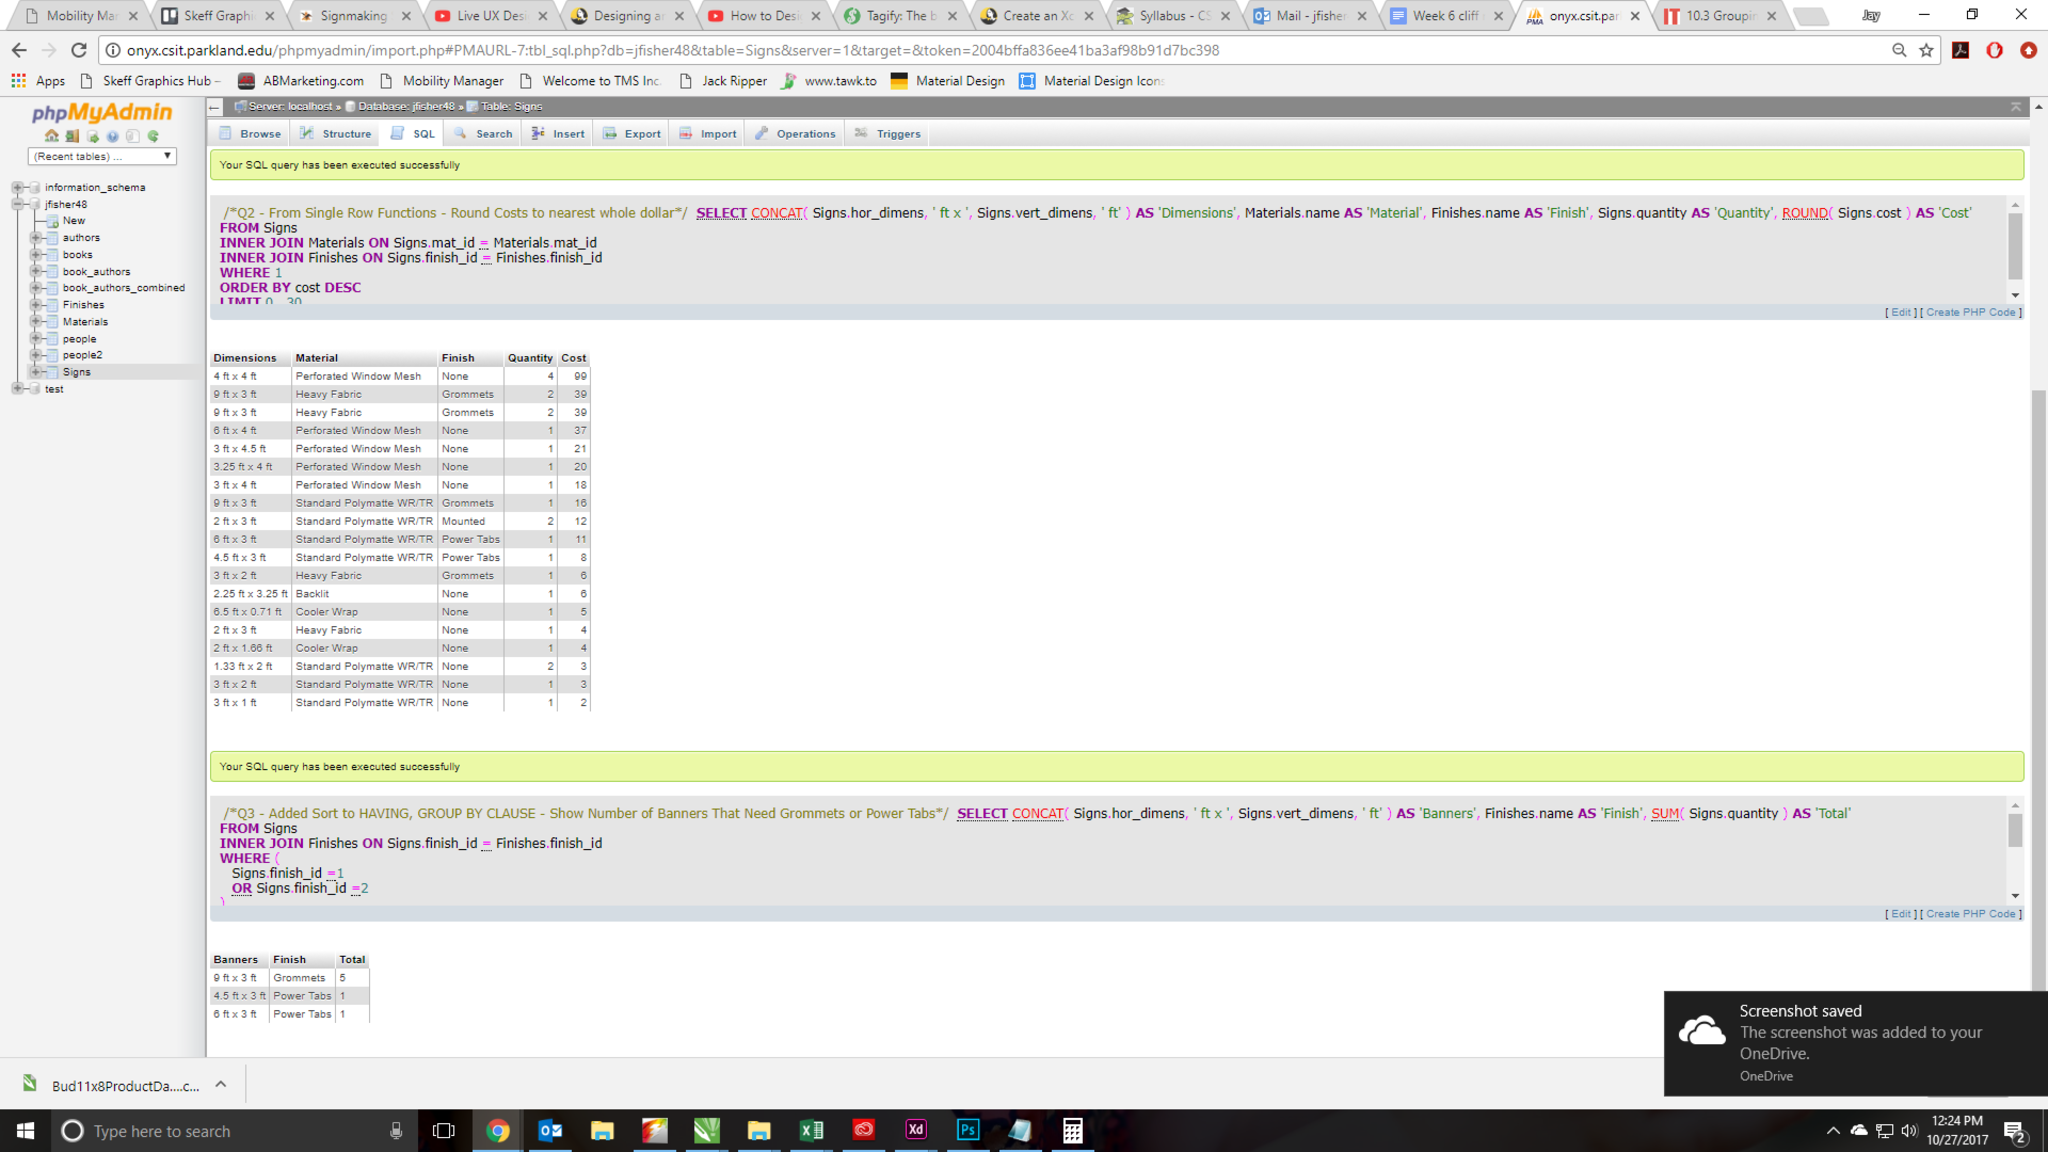Screen dimensions: 2048x1152
Task: Bookmark this page with star icon
Action: point(1926,50)
